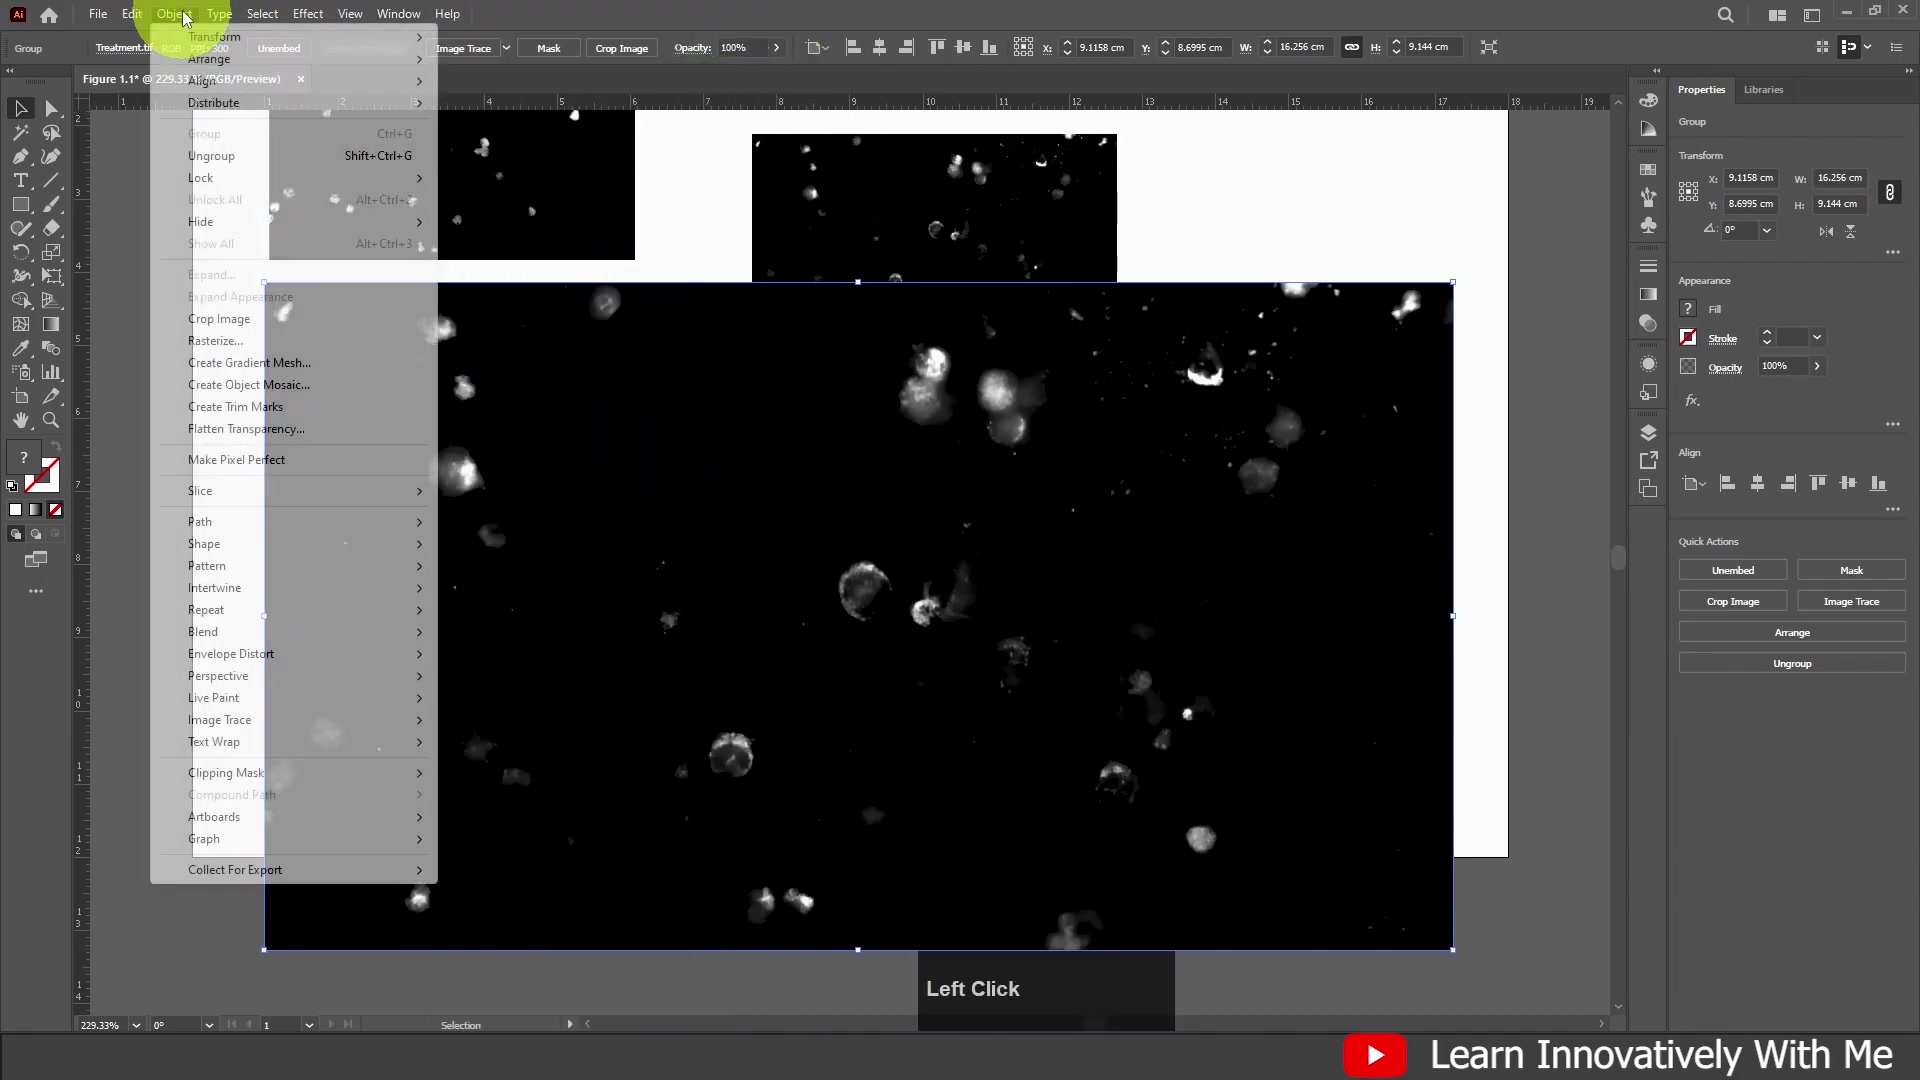Click Crop Image in Quick Actions
This screenshot has height=1080, width=1920.
pos(1732,601)
